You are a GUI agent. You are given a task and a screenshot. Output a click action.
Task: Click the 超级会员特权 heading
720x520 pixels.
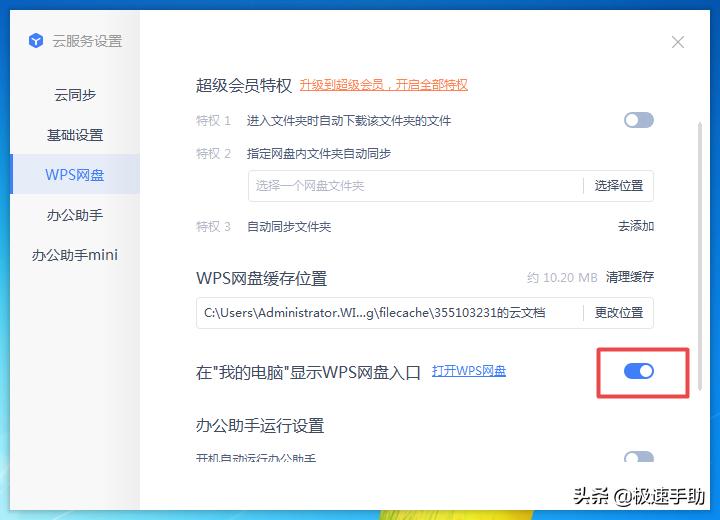click(244, 85)
